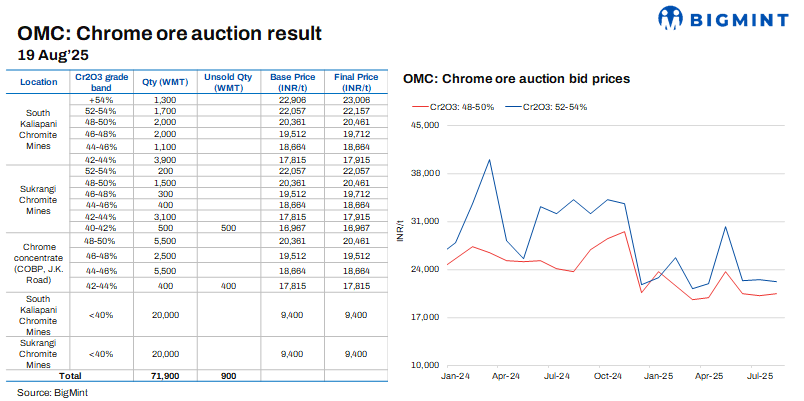Select the Final Price (INR/t) header
Screen dimensions: 804x401
coord(356,81)
